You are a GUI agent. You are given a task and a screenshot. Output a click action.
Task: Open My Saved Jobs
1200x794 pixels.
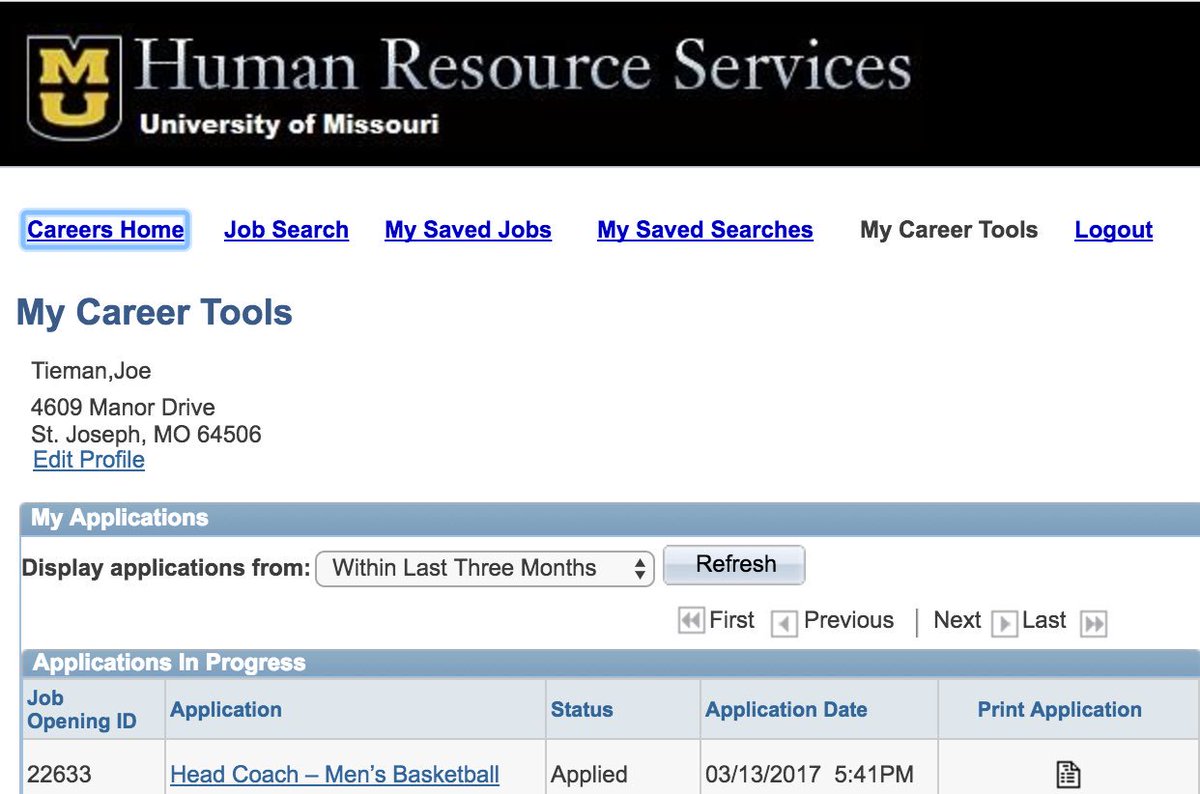(468, 230)
